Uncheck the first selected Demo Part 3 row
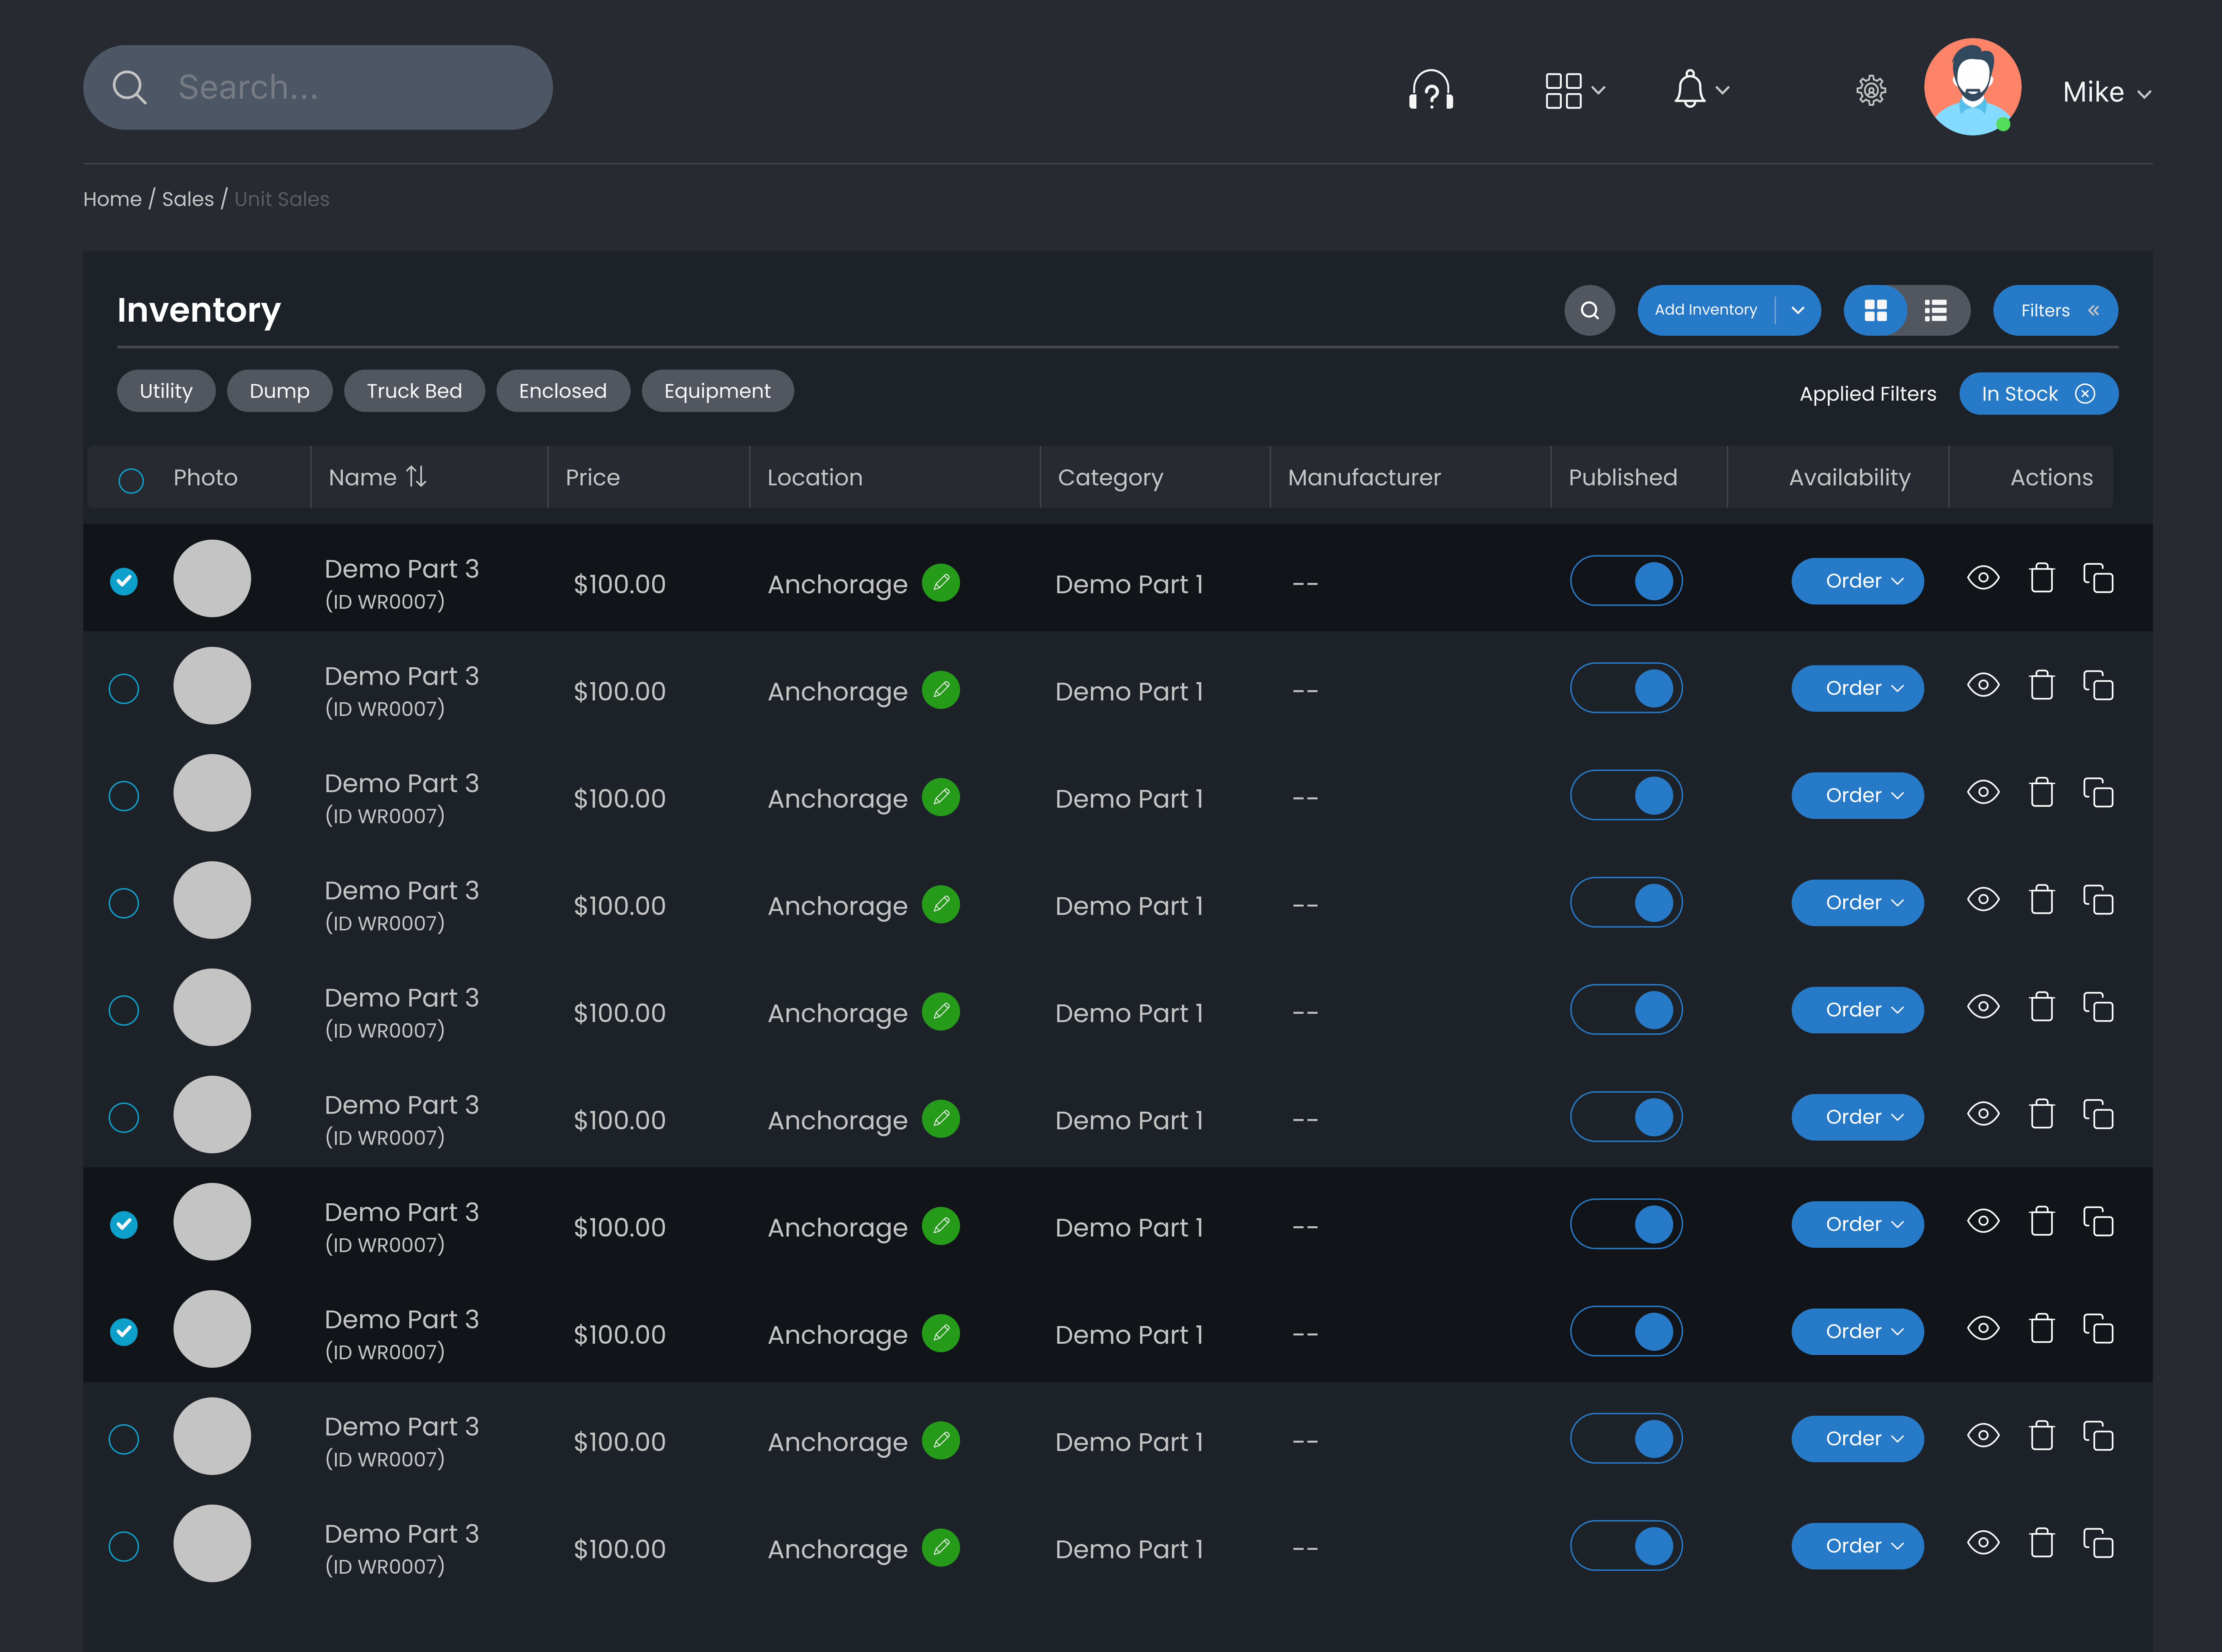Viewport: 2222px width, 1652px height. pyautogui.click(x=124, y=580)
